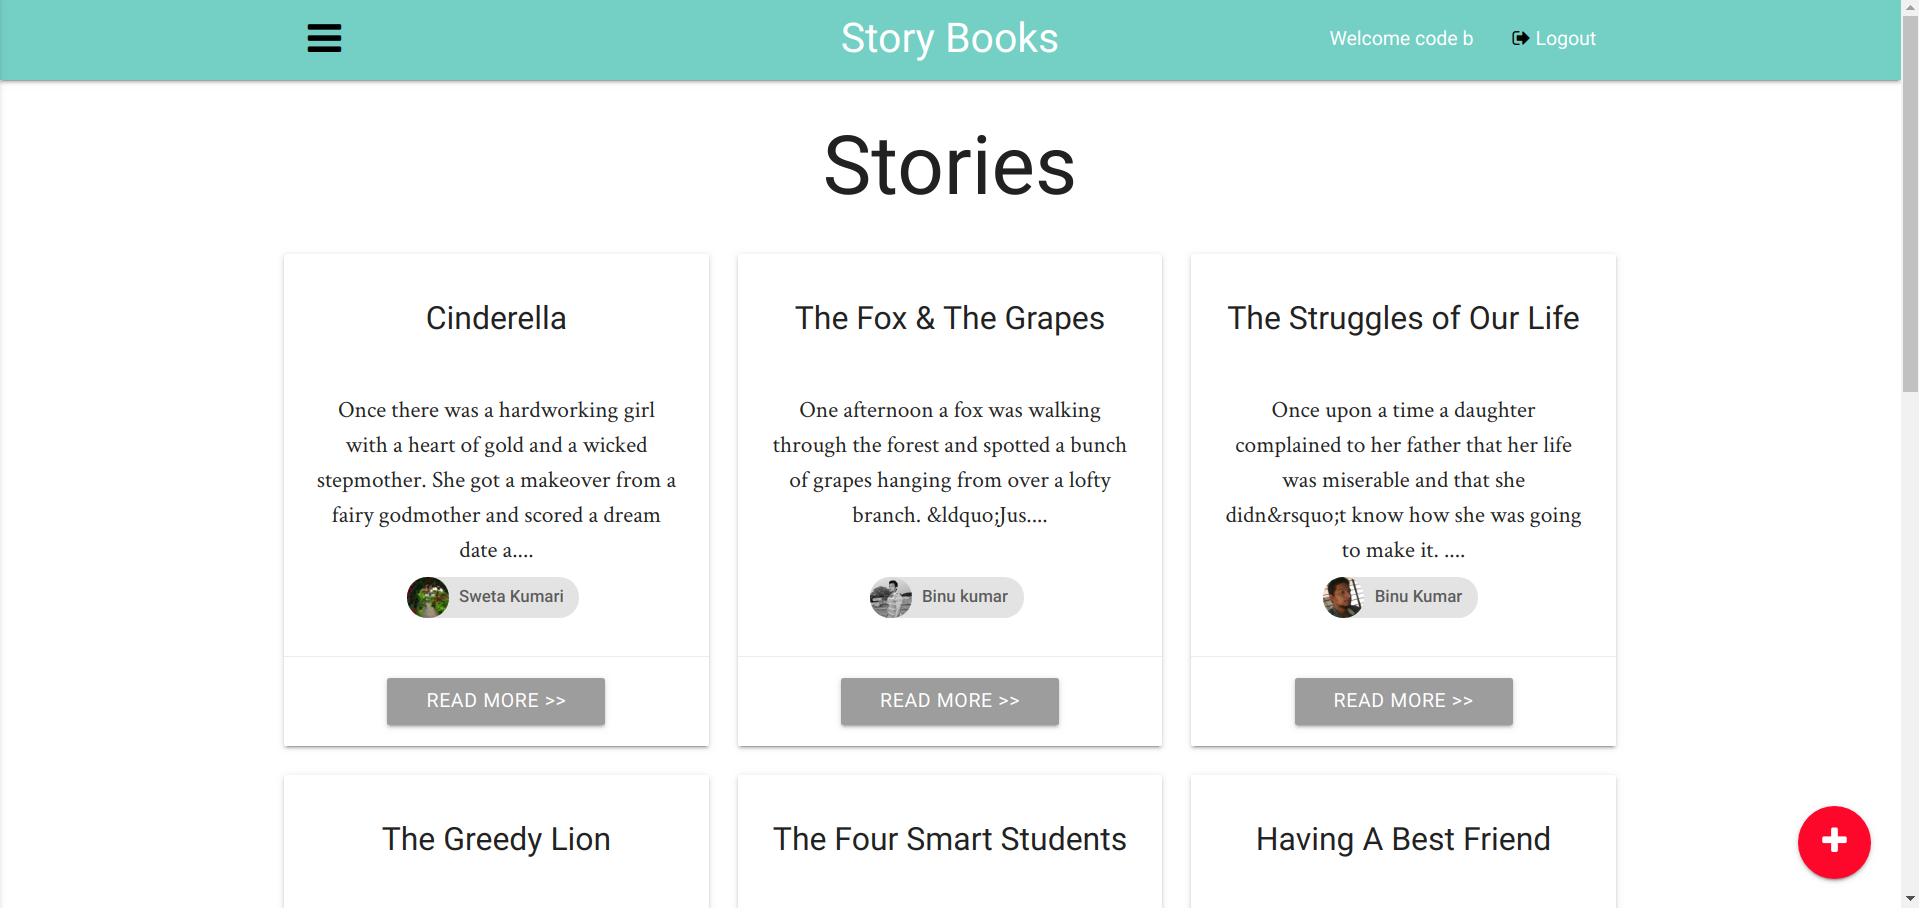
Task: Click the scrollbar up arrow
Action: click(1909, 7)
